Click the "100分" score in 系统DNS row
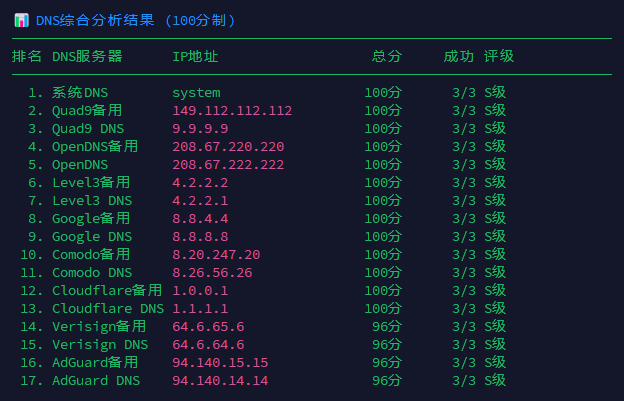This screenshot has width=624, height=401. [383, 93]
